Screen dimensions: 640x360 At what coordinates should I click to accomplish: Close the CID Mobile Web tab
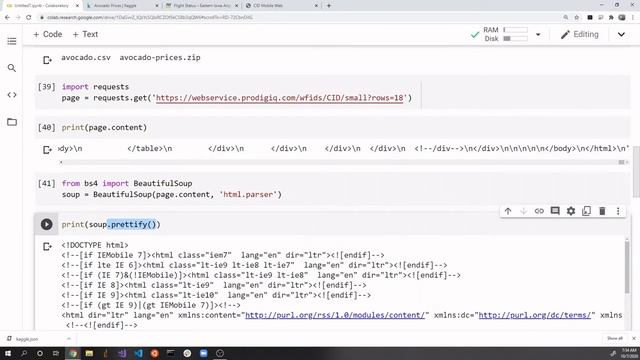point(316,6)
